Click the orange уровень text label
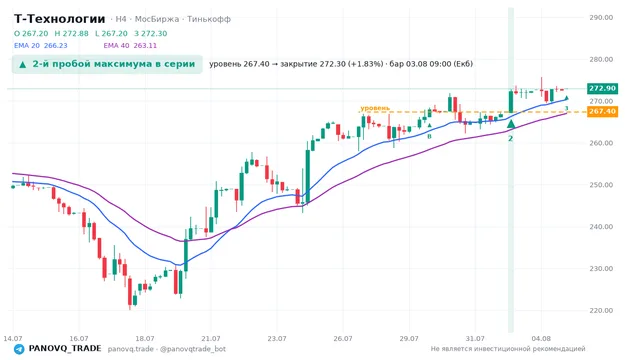 coord(375,108)
